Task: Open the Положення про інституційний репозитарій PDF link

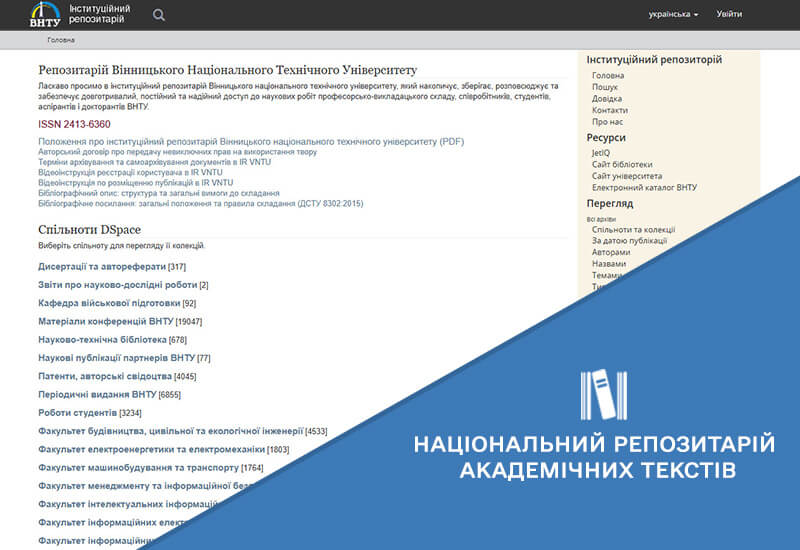Action: [251, 141]
